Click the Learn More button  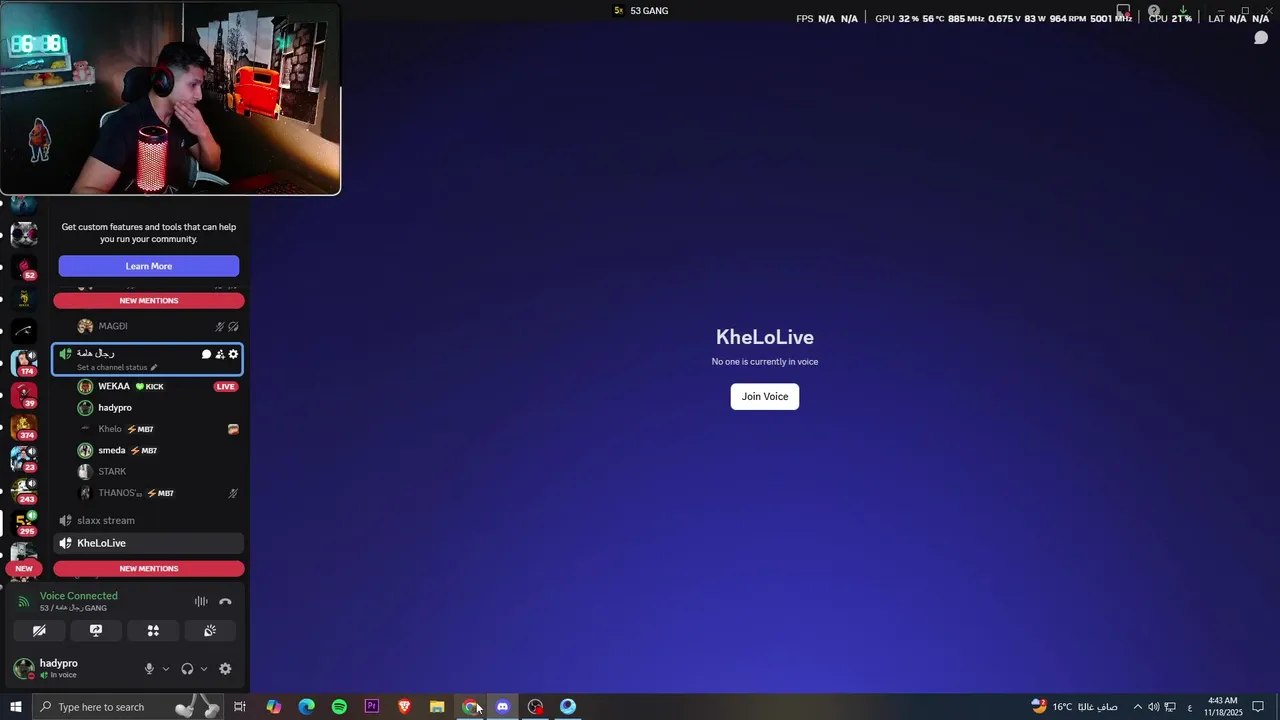point(149,266)
